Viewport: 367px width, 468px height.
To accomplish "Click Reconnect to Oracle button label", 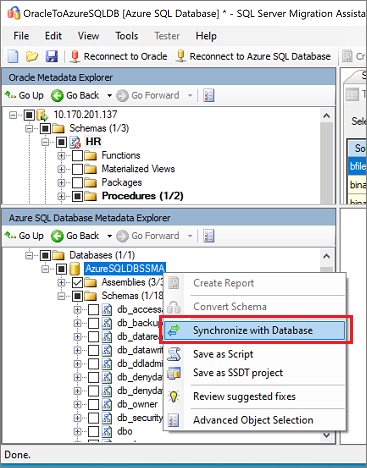I will [x=125, y=56].
